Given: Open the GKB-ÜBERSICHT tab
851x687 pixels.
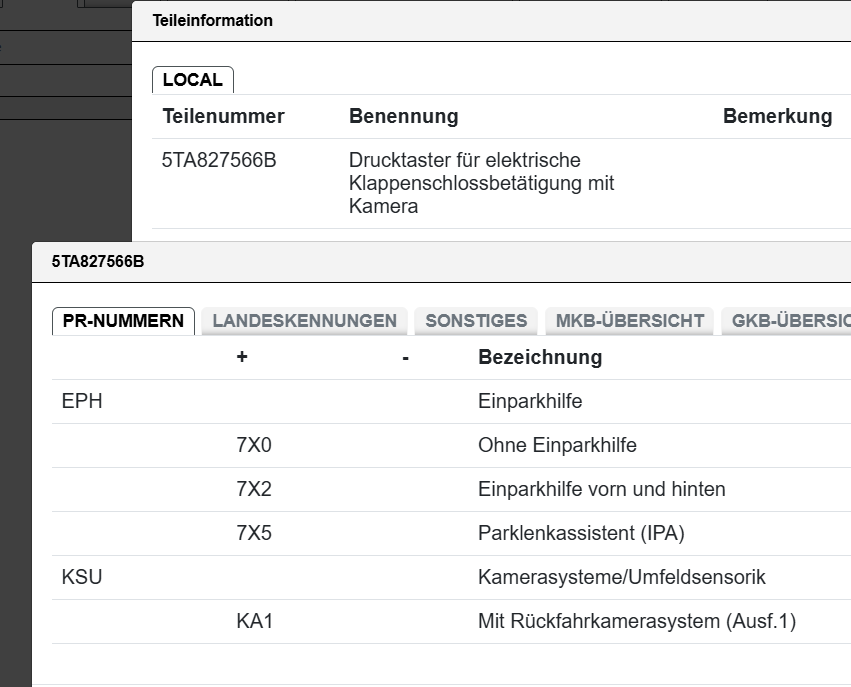Looking at the screenshot, I should (x=786, y=321).
